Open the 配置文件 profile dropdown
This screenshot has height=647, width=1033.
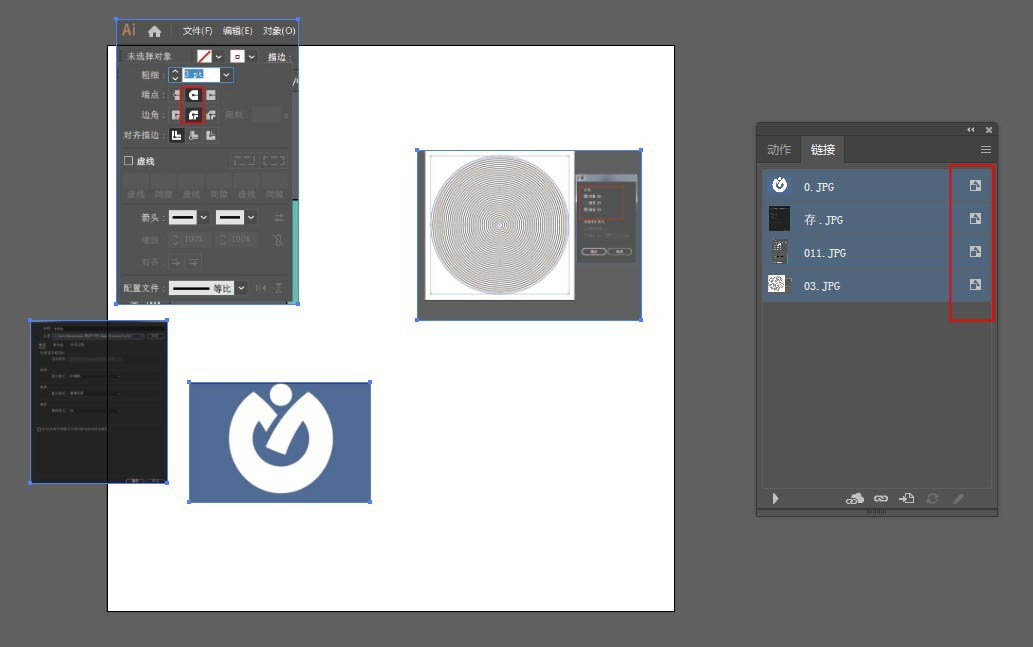click(x=242, y=288)
